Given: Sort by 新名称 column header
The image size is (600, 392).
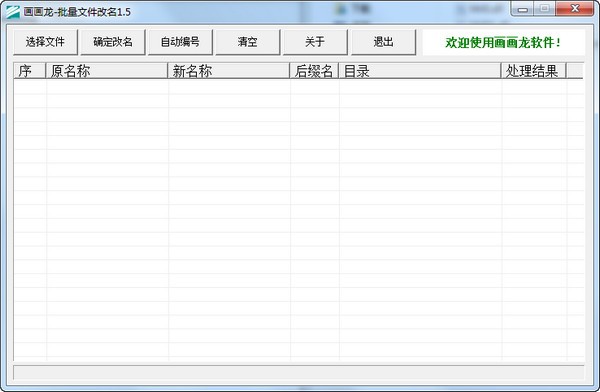Looking at the screenshot, I should click(229, 71).
